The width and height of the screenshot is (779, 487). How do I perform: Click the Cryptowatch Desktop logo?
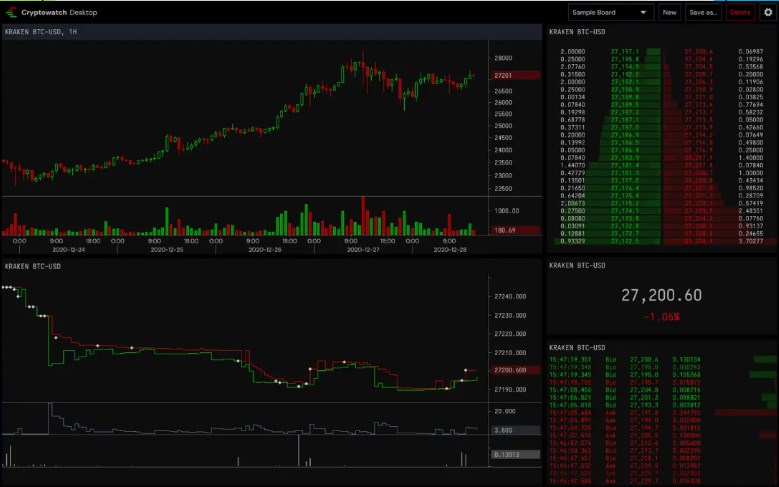pyautogui.click(x=52, y=12)
